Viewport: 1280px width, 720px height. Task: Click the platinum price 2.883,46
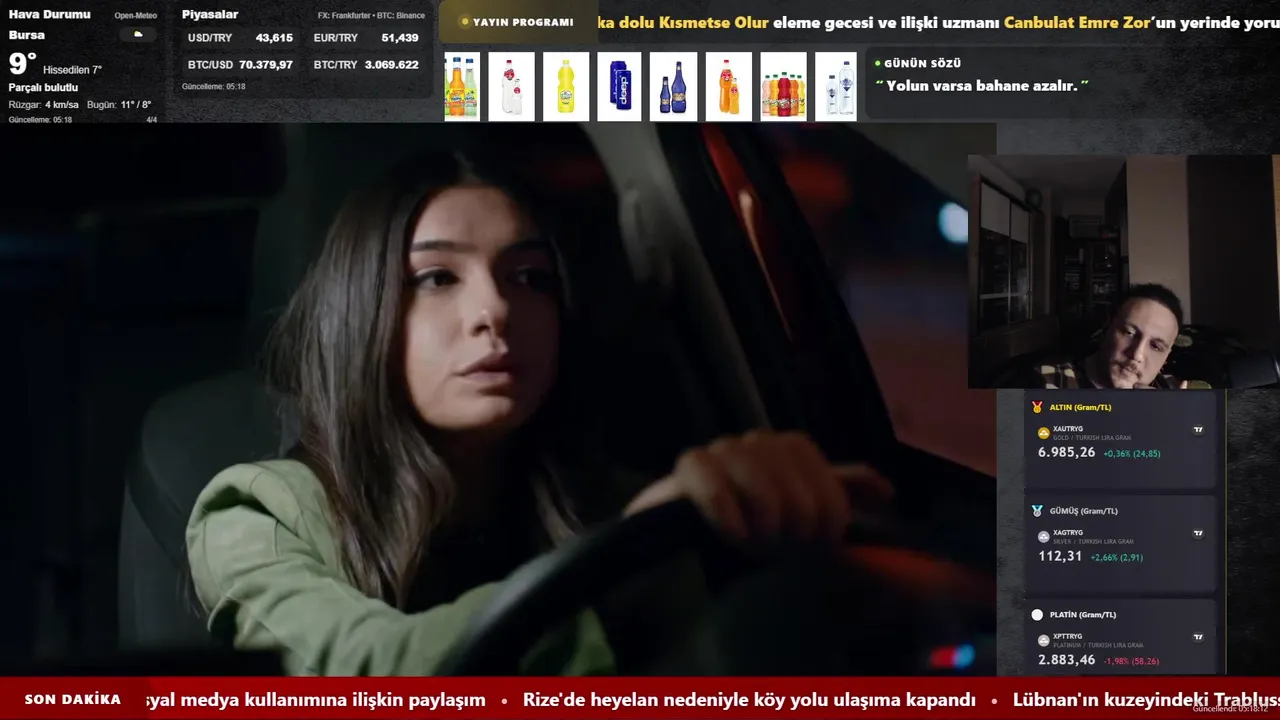[x=1066, y=660]
